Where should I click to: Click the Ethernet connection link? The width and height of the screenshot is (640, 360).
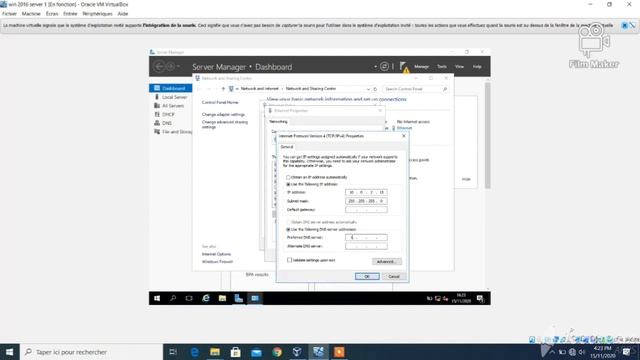(x=404, y=128)
